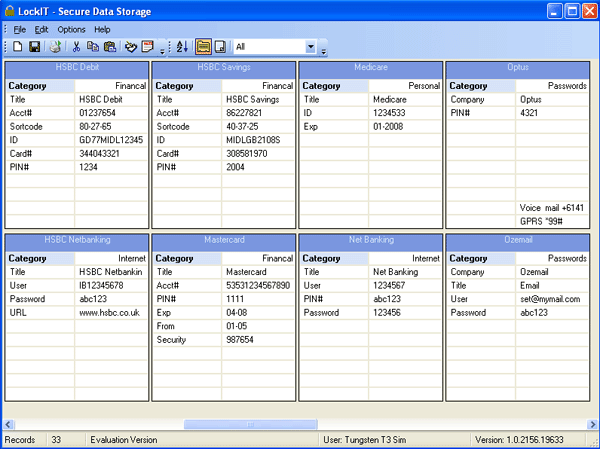This screenshot has height=449, width=600.
Task: Click the card number 344043321
Action: [99, 154]
